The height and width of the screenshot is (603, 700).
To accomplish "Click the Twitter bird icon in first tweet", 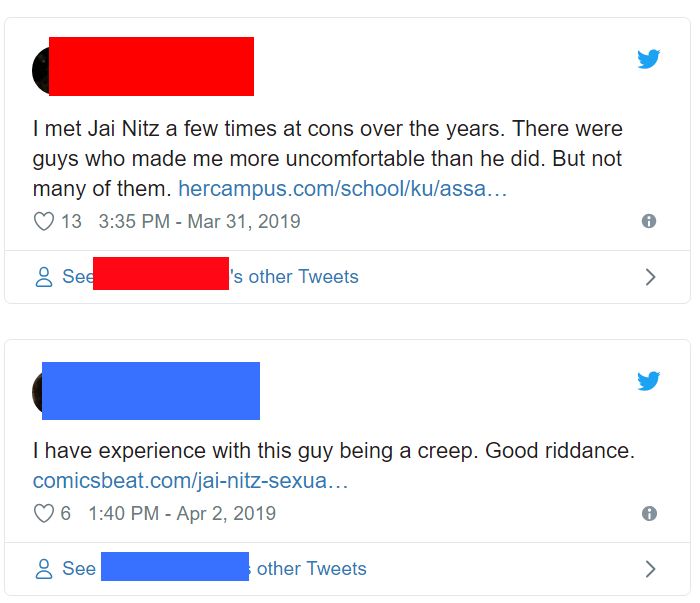I will tap(649, 59).
